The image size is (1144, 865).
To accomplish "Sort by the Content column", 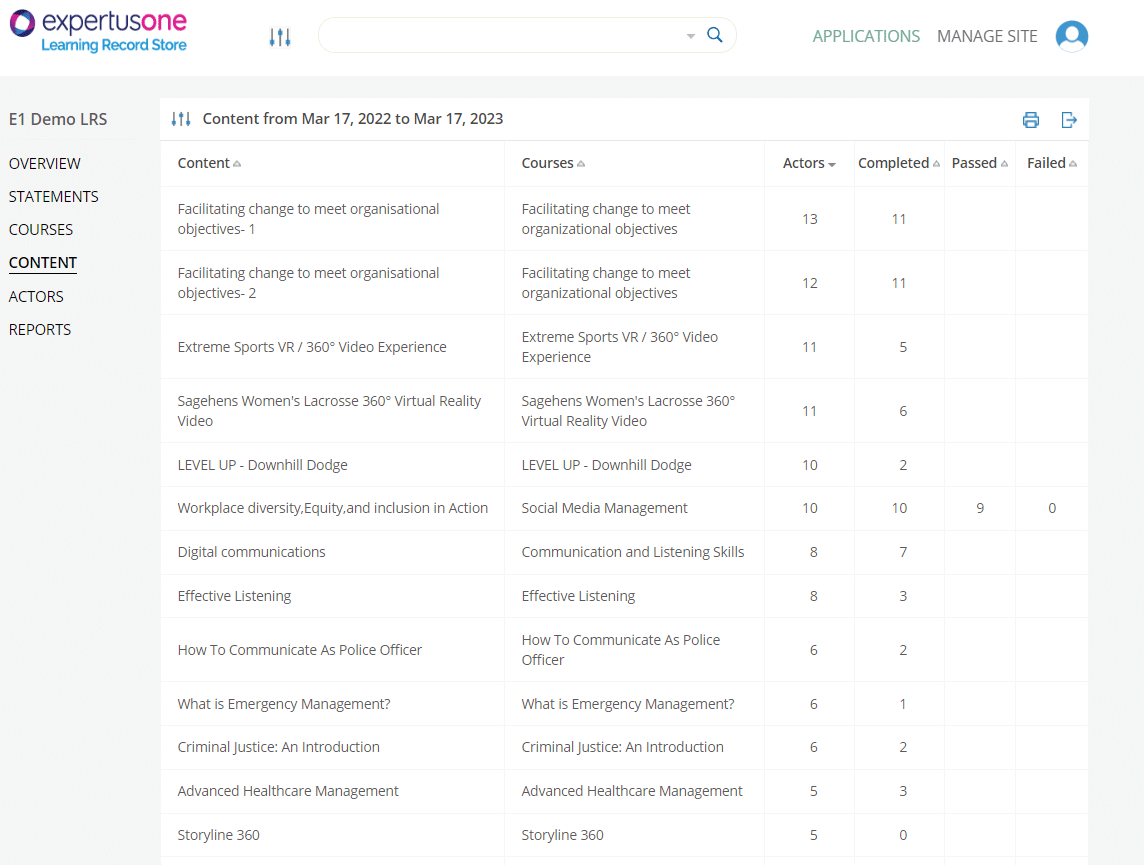I will pos(209,163).
